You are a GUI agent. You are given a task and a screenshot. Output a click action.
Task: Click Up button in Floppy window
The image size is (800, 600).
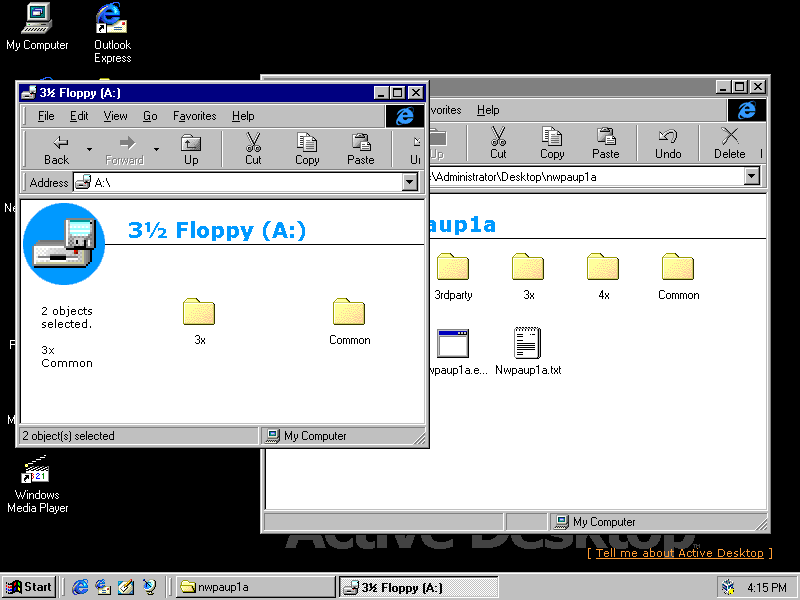tap(191, 149)
